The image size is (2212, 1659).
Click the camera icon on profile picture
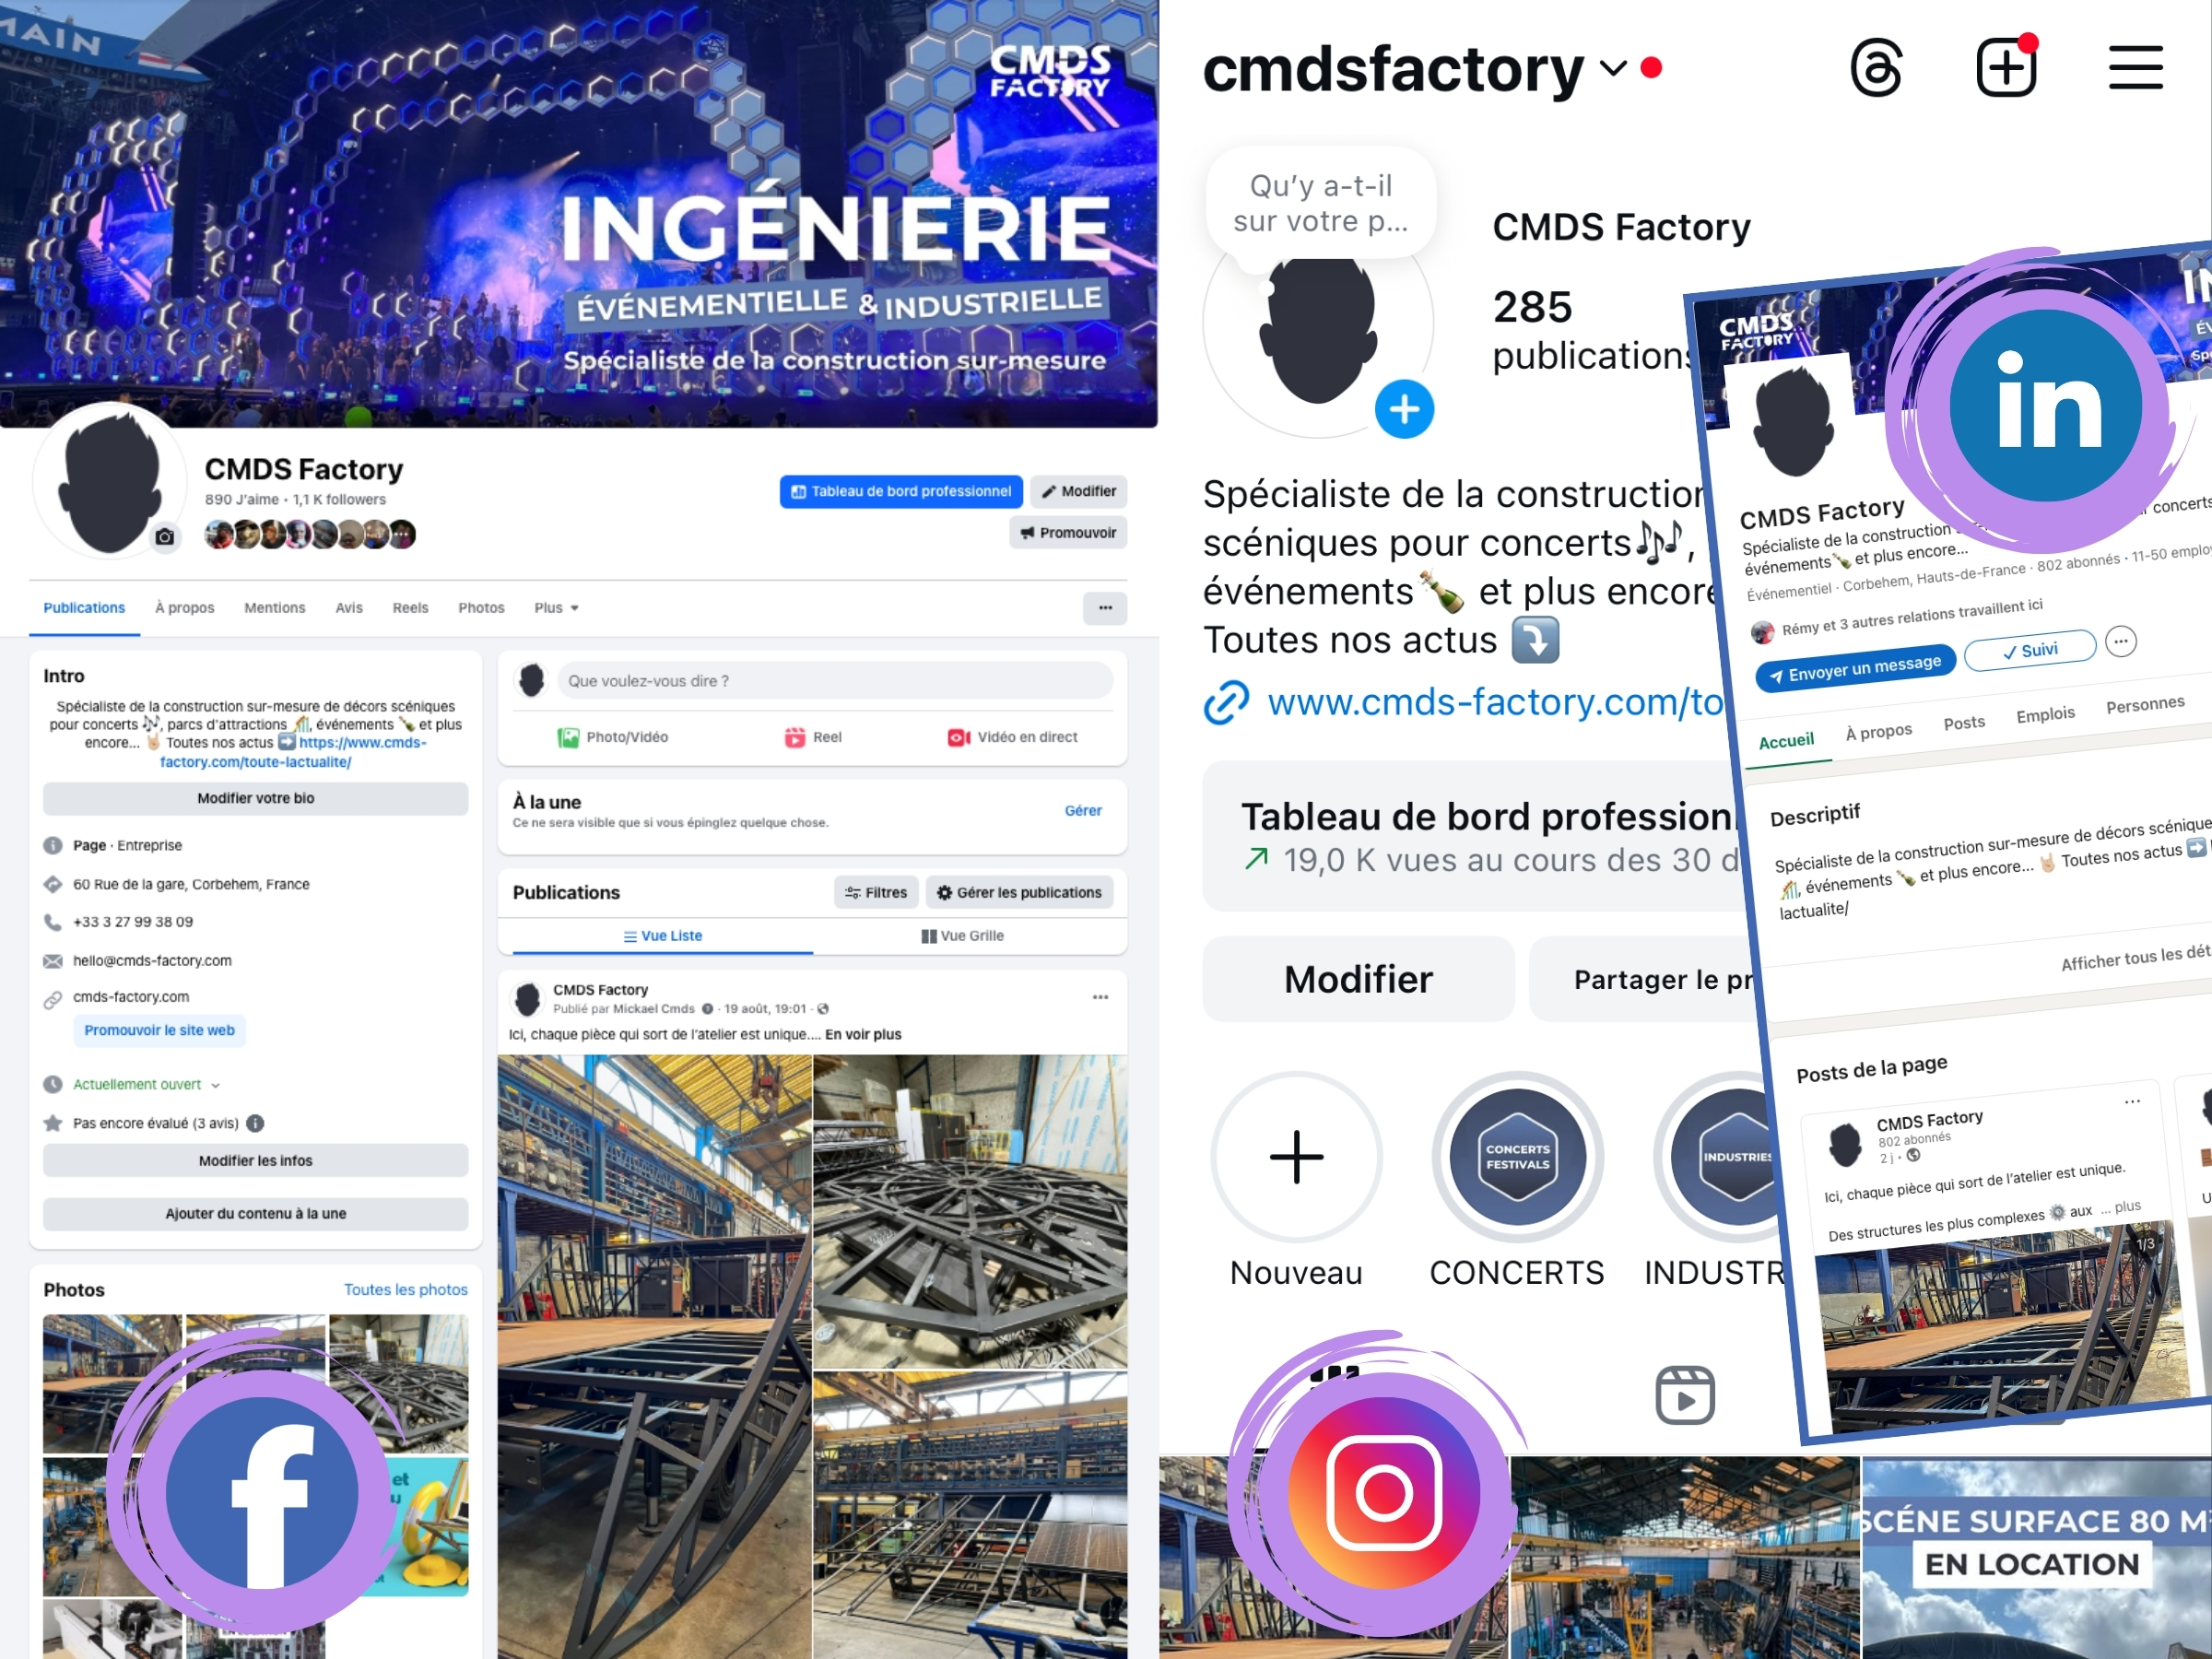point(165,537)
